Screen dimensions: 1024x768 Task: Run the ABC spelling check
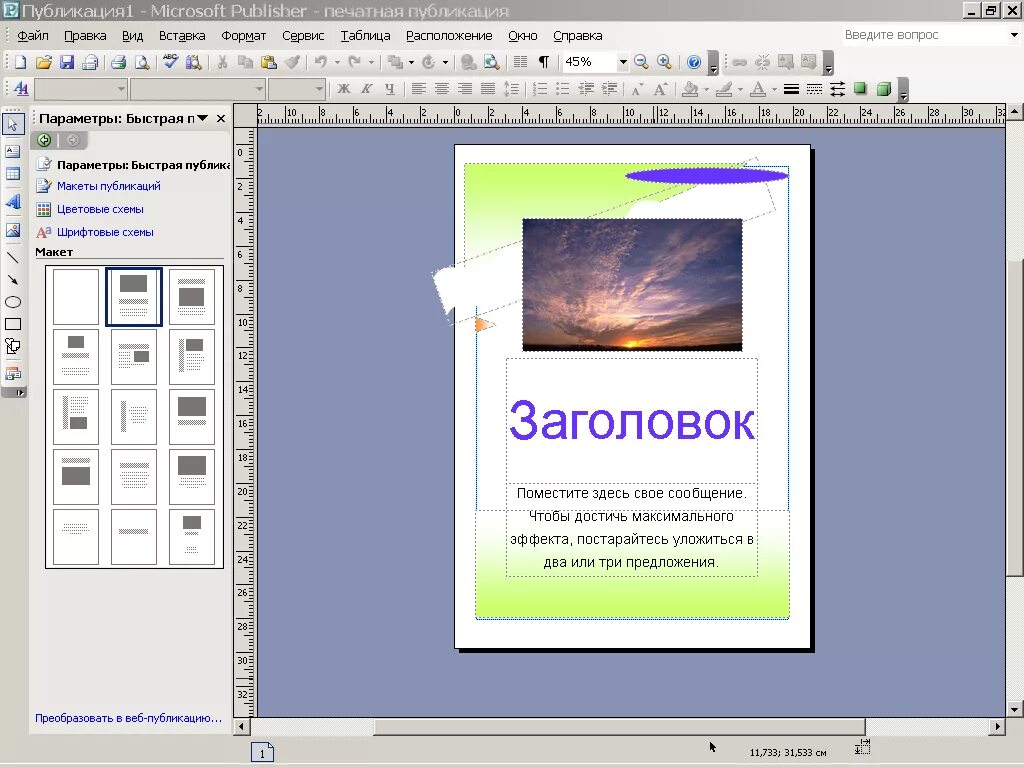tap(170, 62)
